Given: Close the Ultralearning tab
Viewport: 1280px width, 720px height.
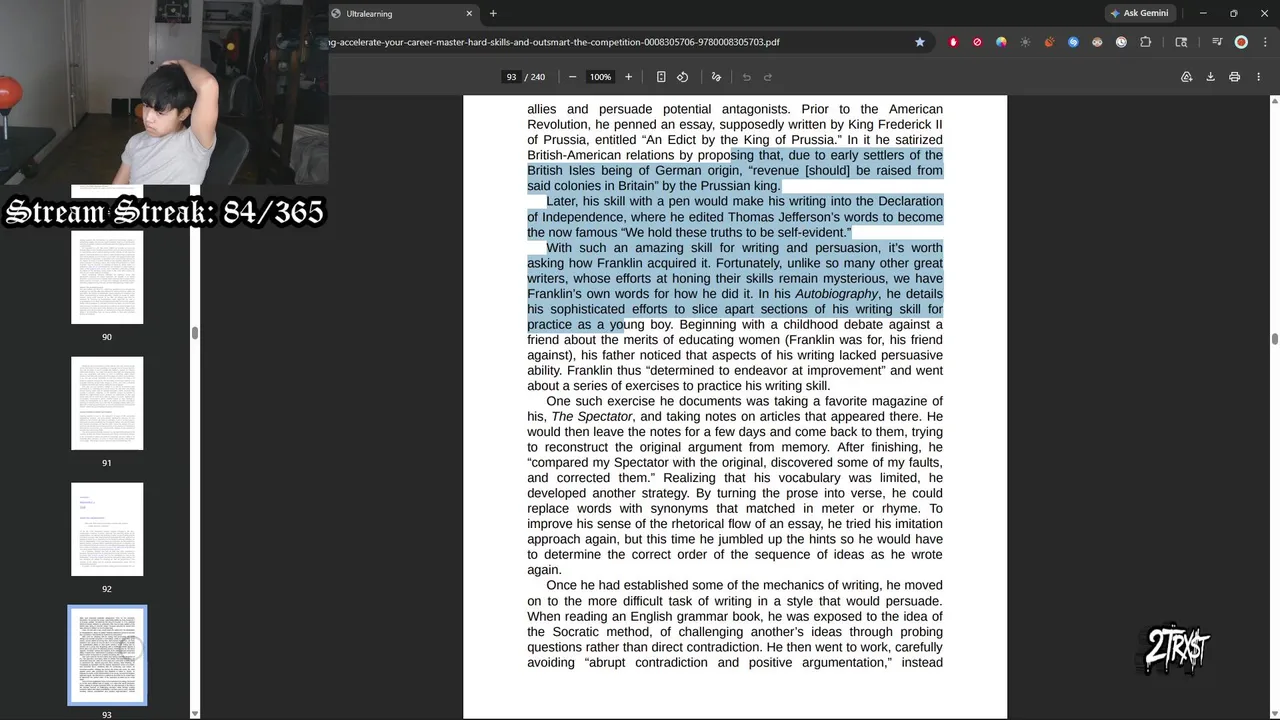Looking at the screenshot, I should tap(469, 14).
